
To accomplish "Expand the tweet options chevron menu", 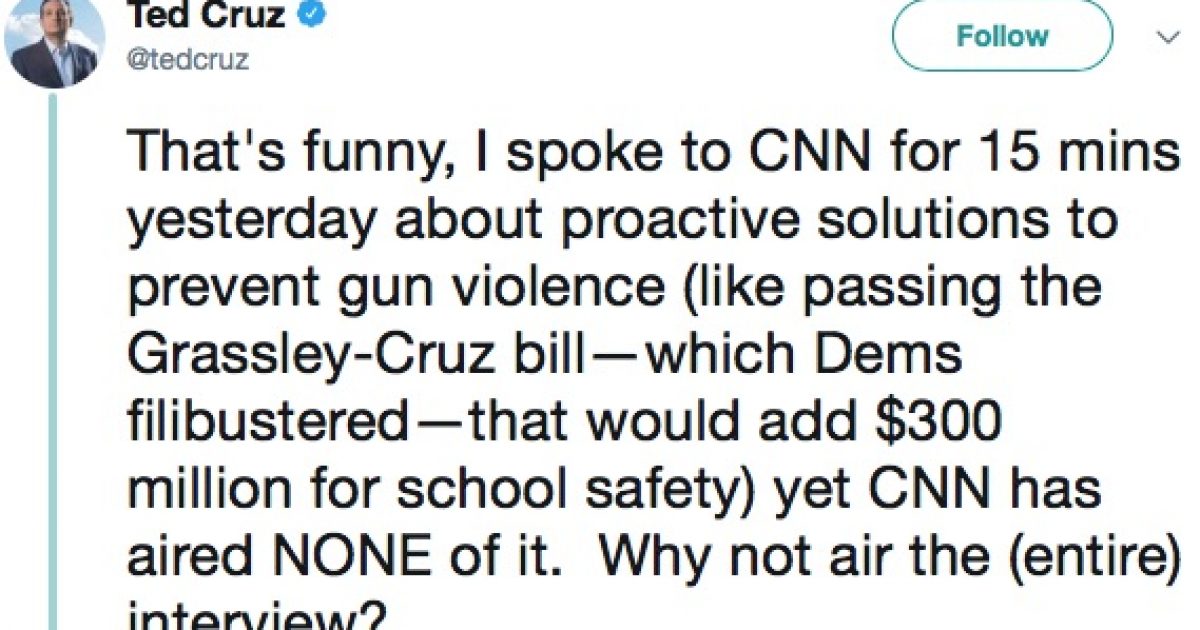I will pos(1167,37).
